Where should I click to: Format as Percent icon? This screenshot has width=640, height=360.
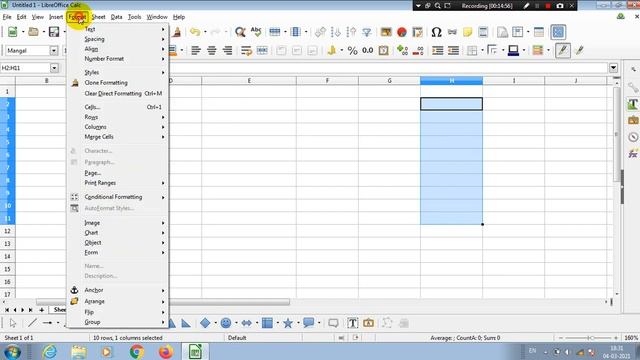(352, 50)
